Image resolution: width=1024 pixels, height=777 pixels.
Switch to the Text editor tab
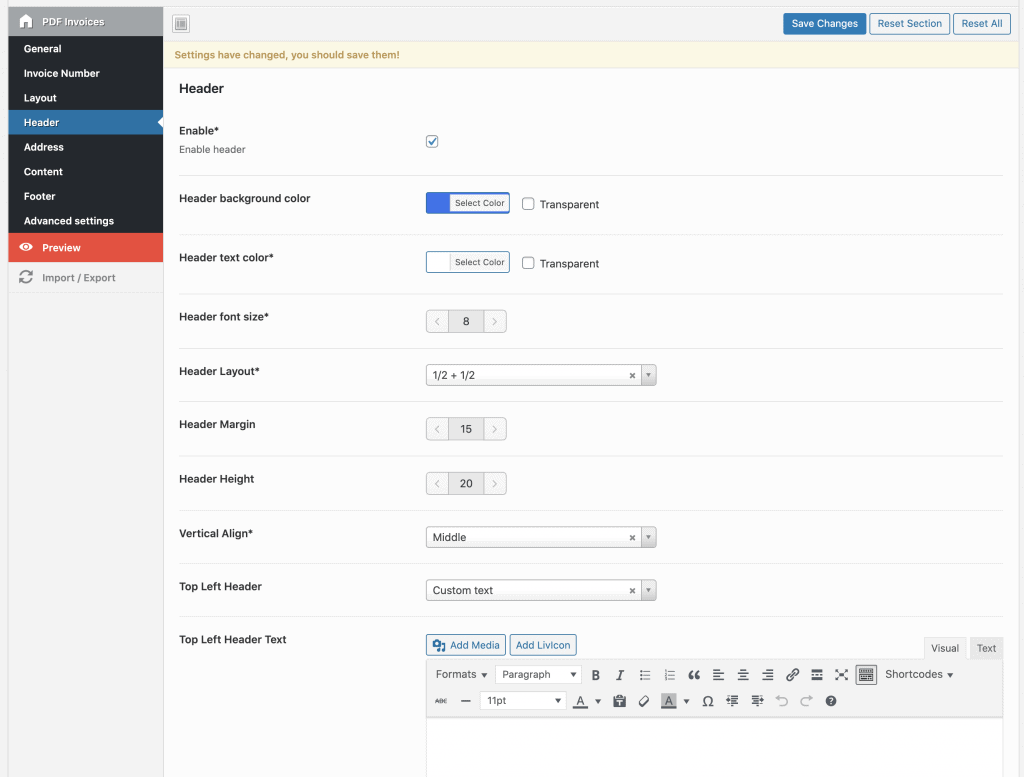986,648
